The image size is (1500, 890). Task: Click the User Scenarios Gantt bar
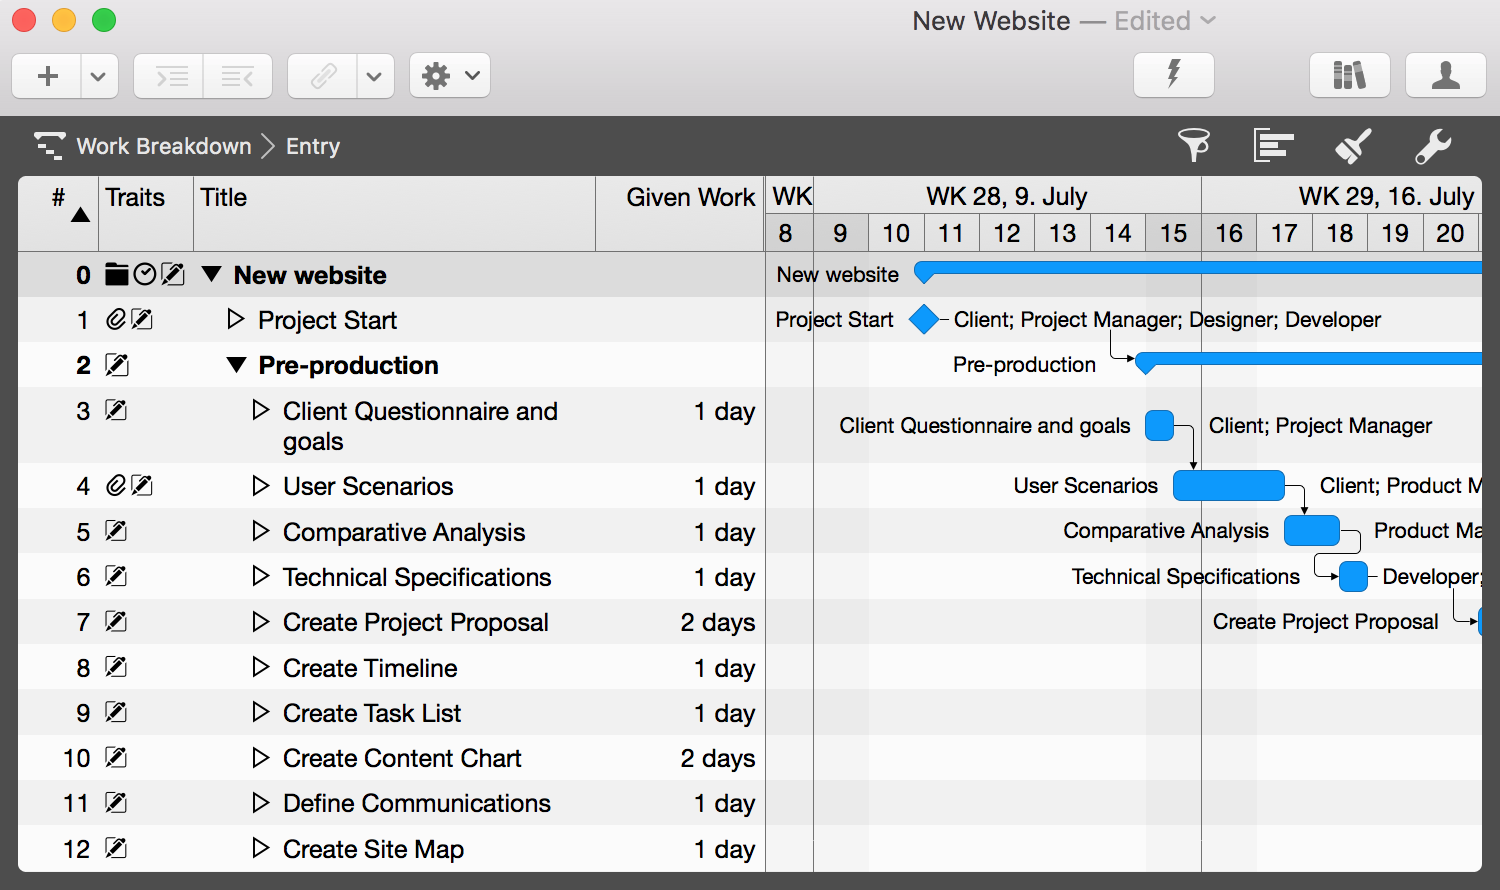1228,486
